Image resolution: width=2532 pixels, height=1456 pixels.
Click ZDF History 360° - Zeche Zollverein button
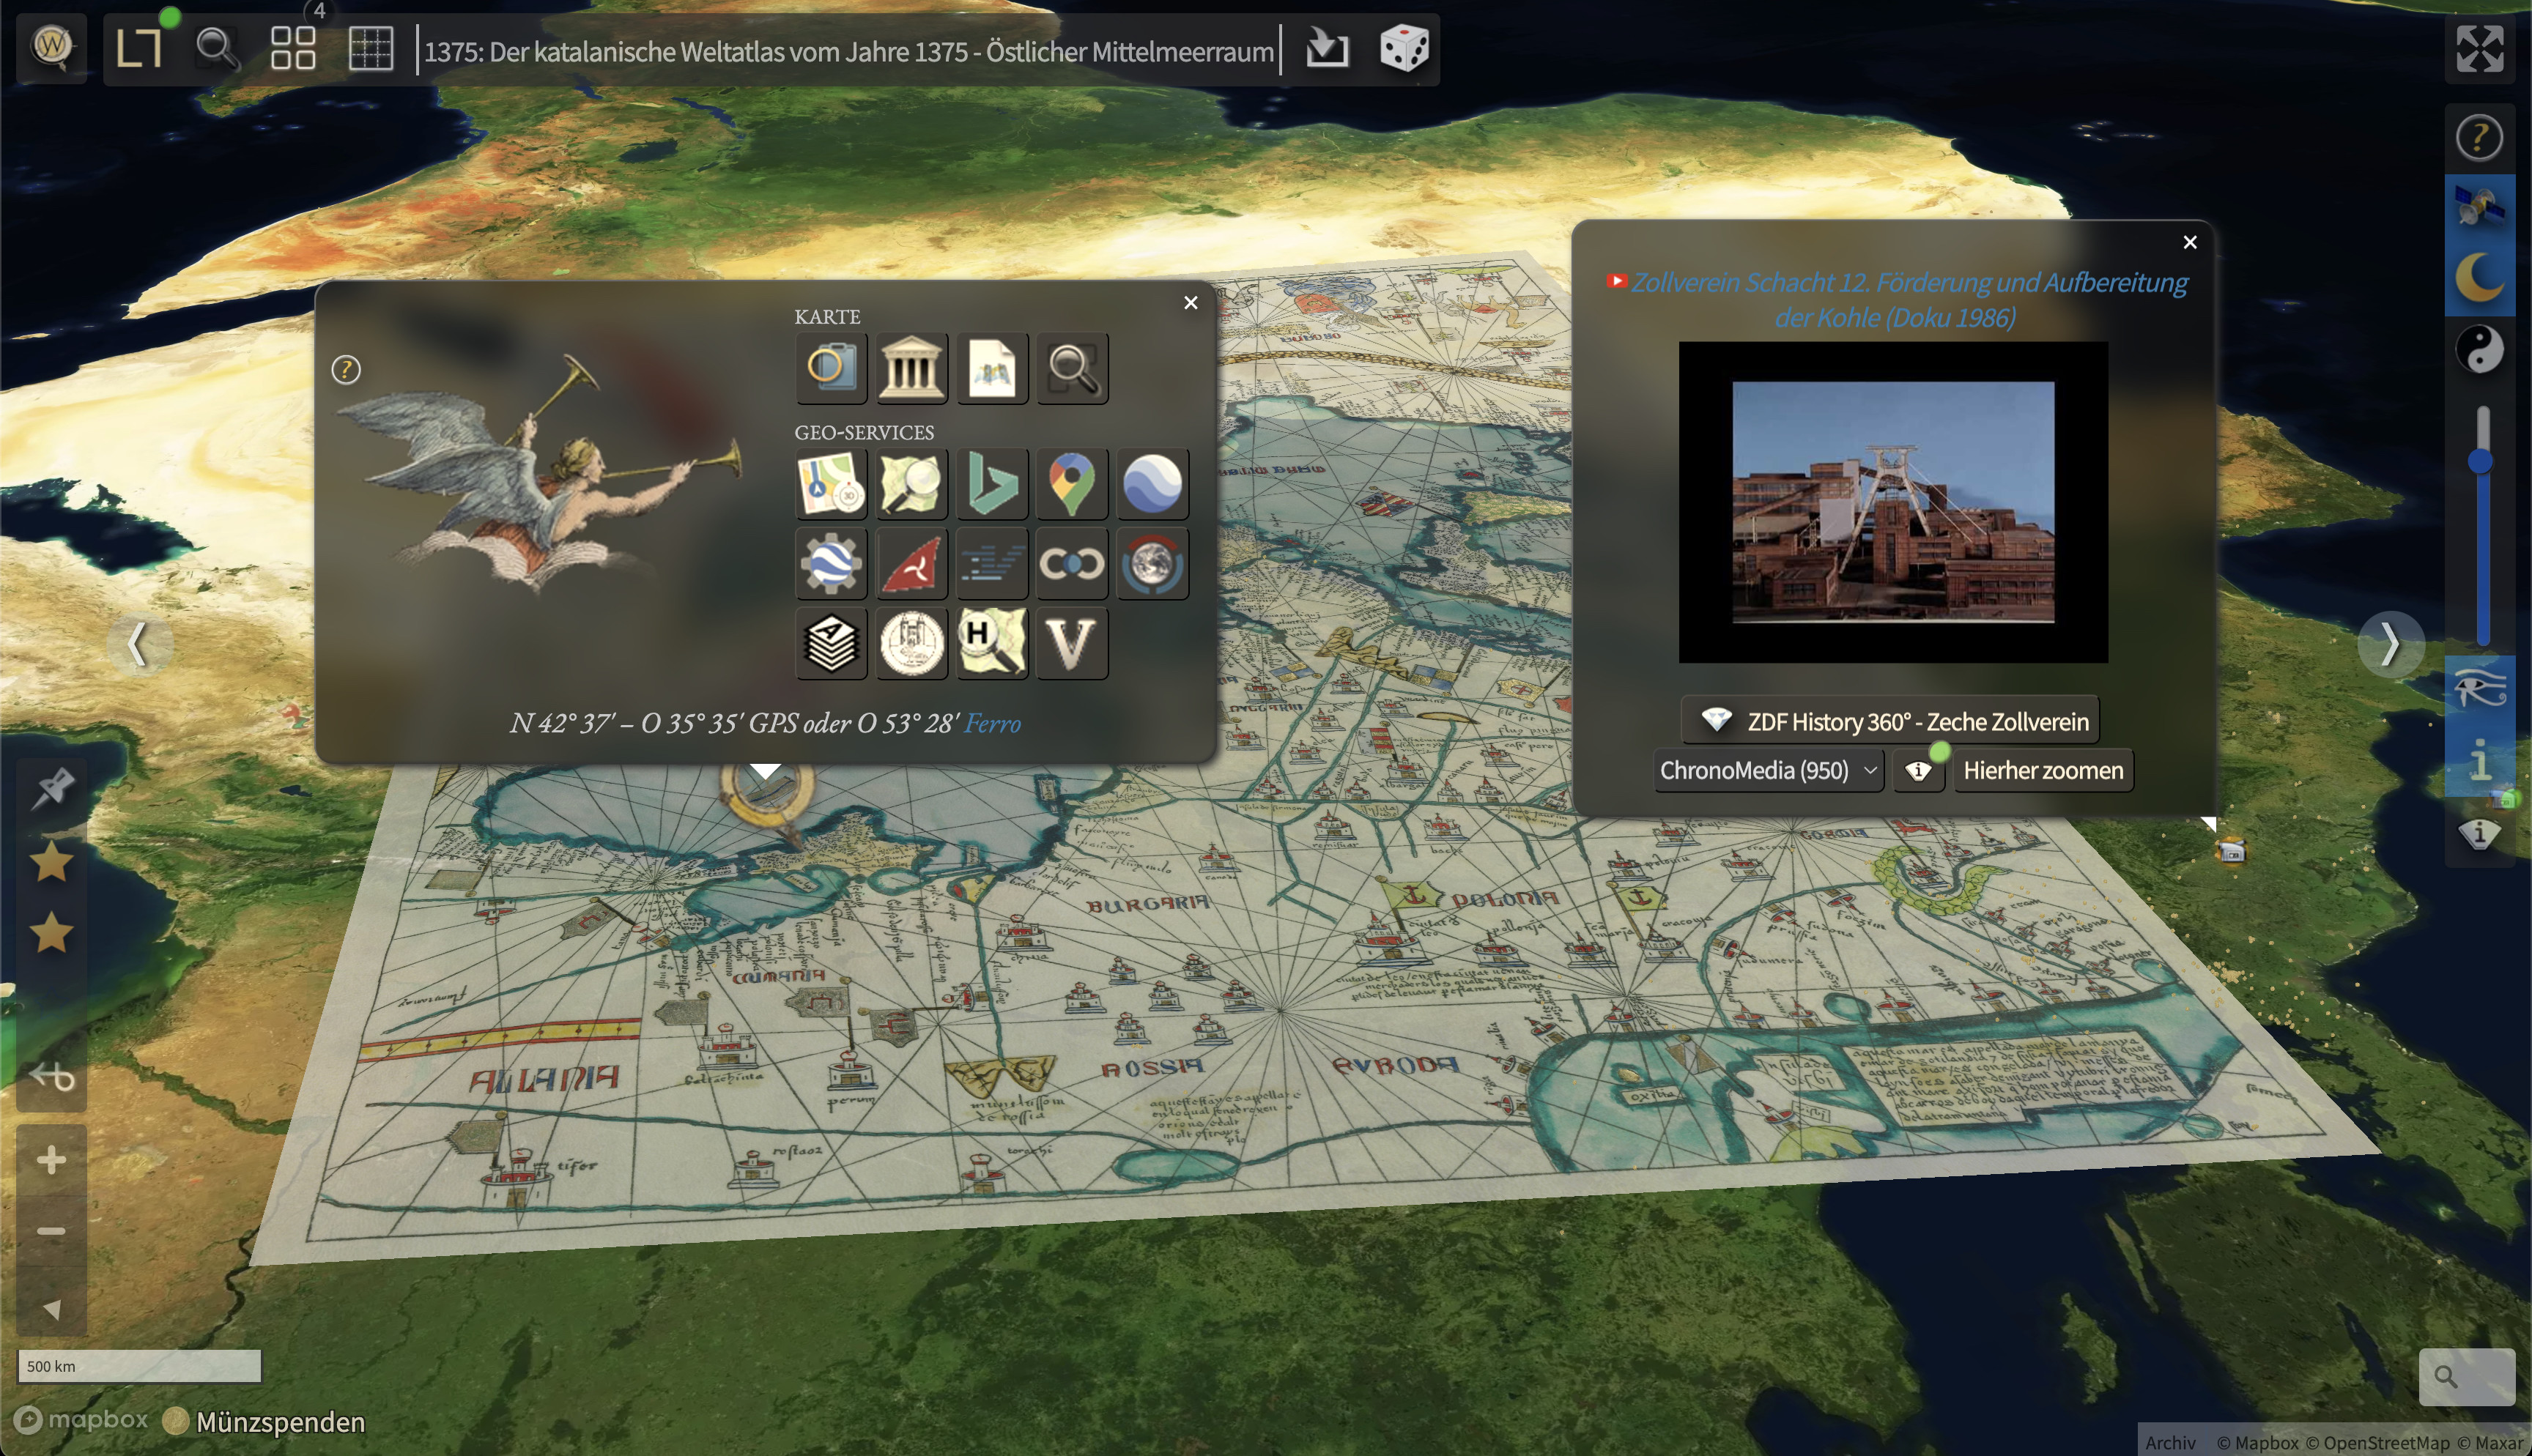tap(1890, 721)
